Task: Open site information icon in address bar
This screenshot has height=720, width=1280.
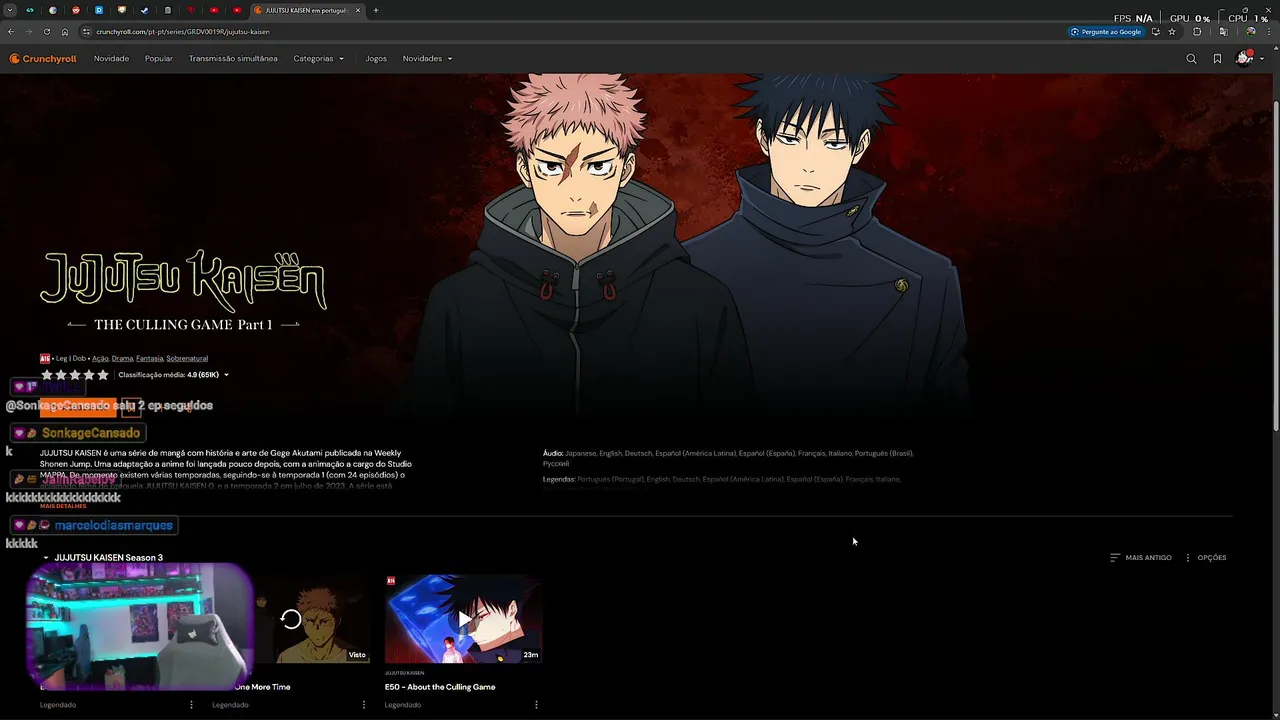Action: 87,32
